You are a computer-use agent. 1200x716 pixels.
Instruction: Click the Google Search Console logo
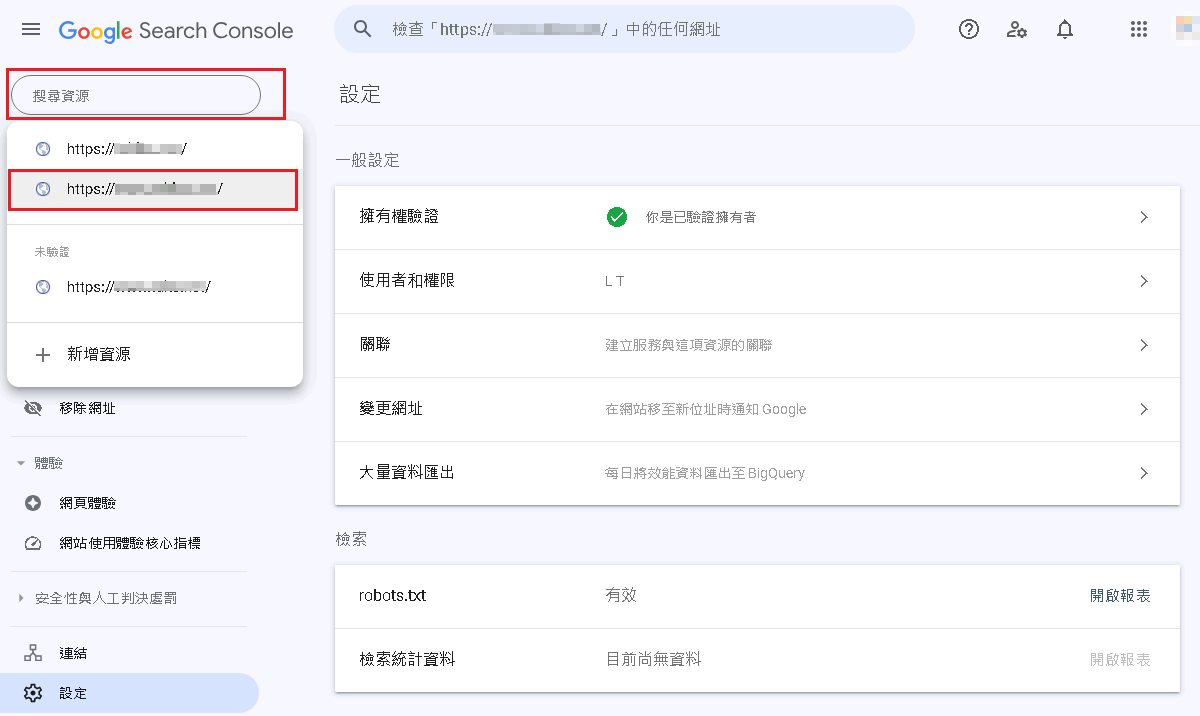point(176,30)
